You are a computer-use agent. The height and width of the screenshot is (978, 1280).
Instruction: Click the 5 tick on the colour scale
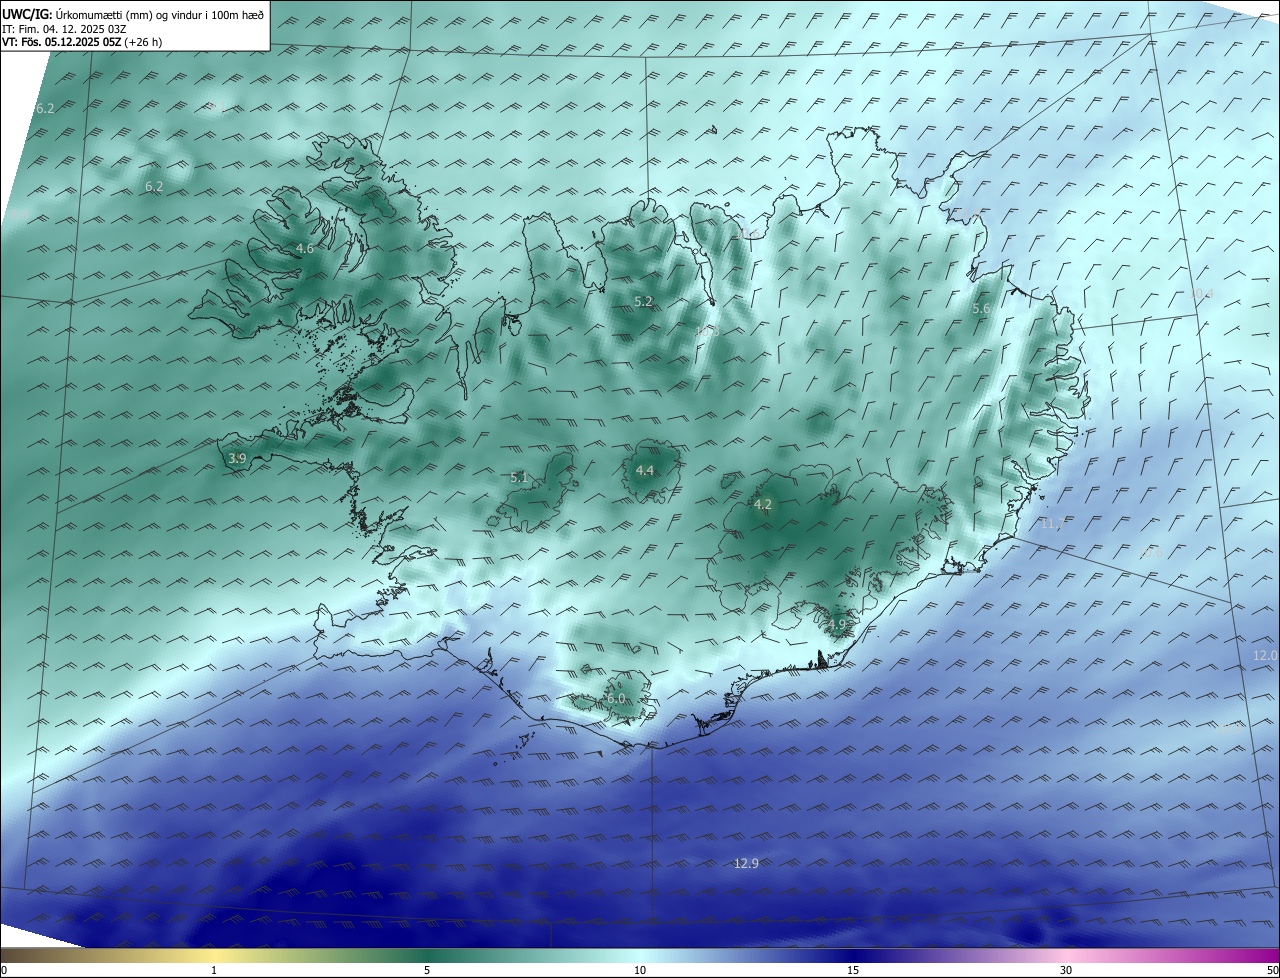[x=427, y=970]
